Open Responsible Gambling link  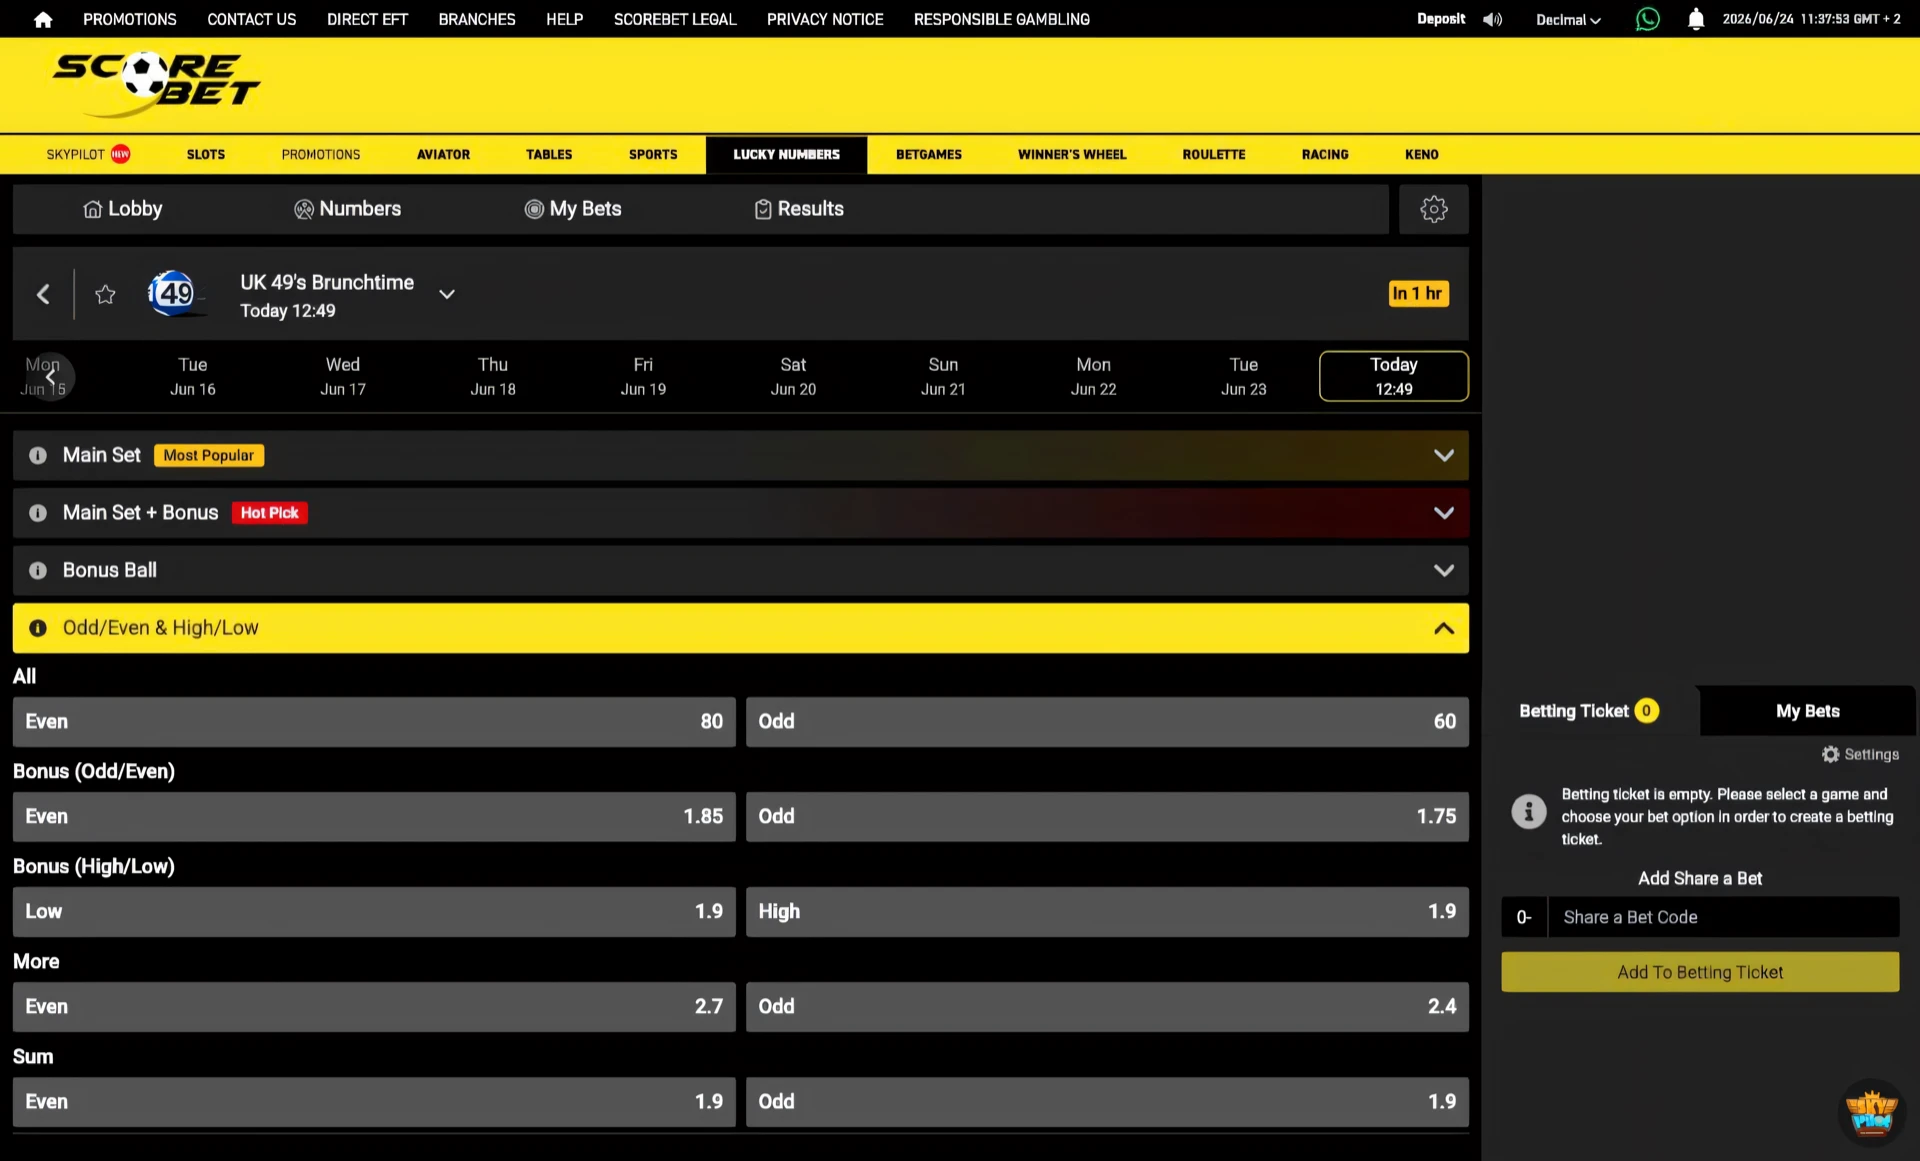coord(1001,19)
